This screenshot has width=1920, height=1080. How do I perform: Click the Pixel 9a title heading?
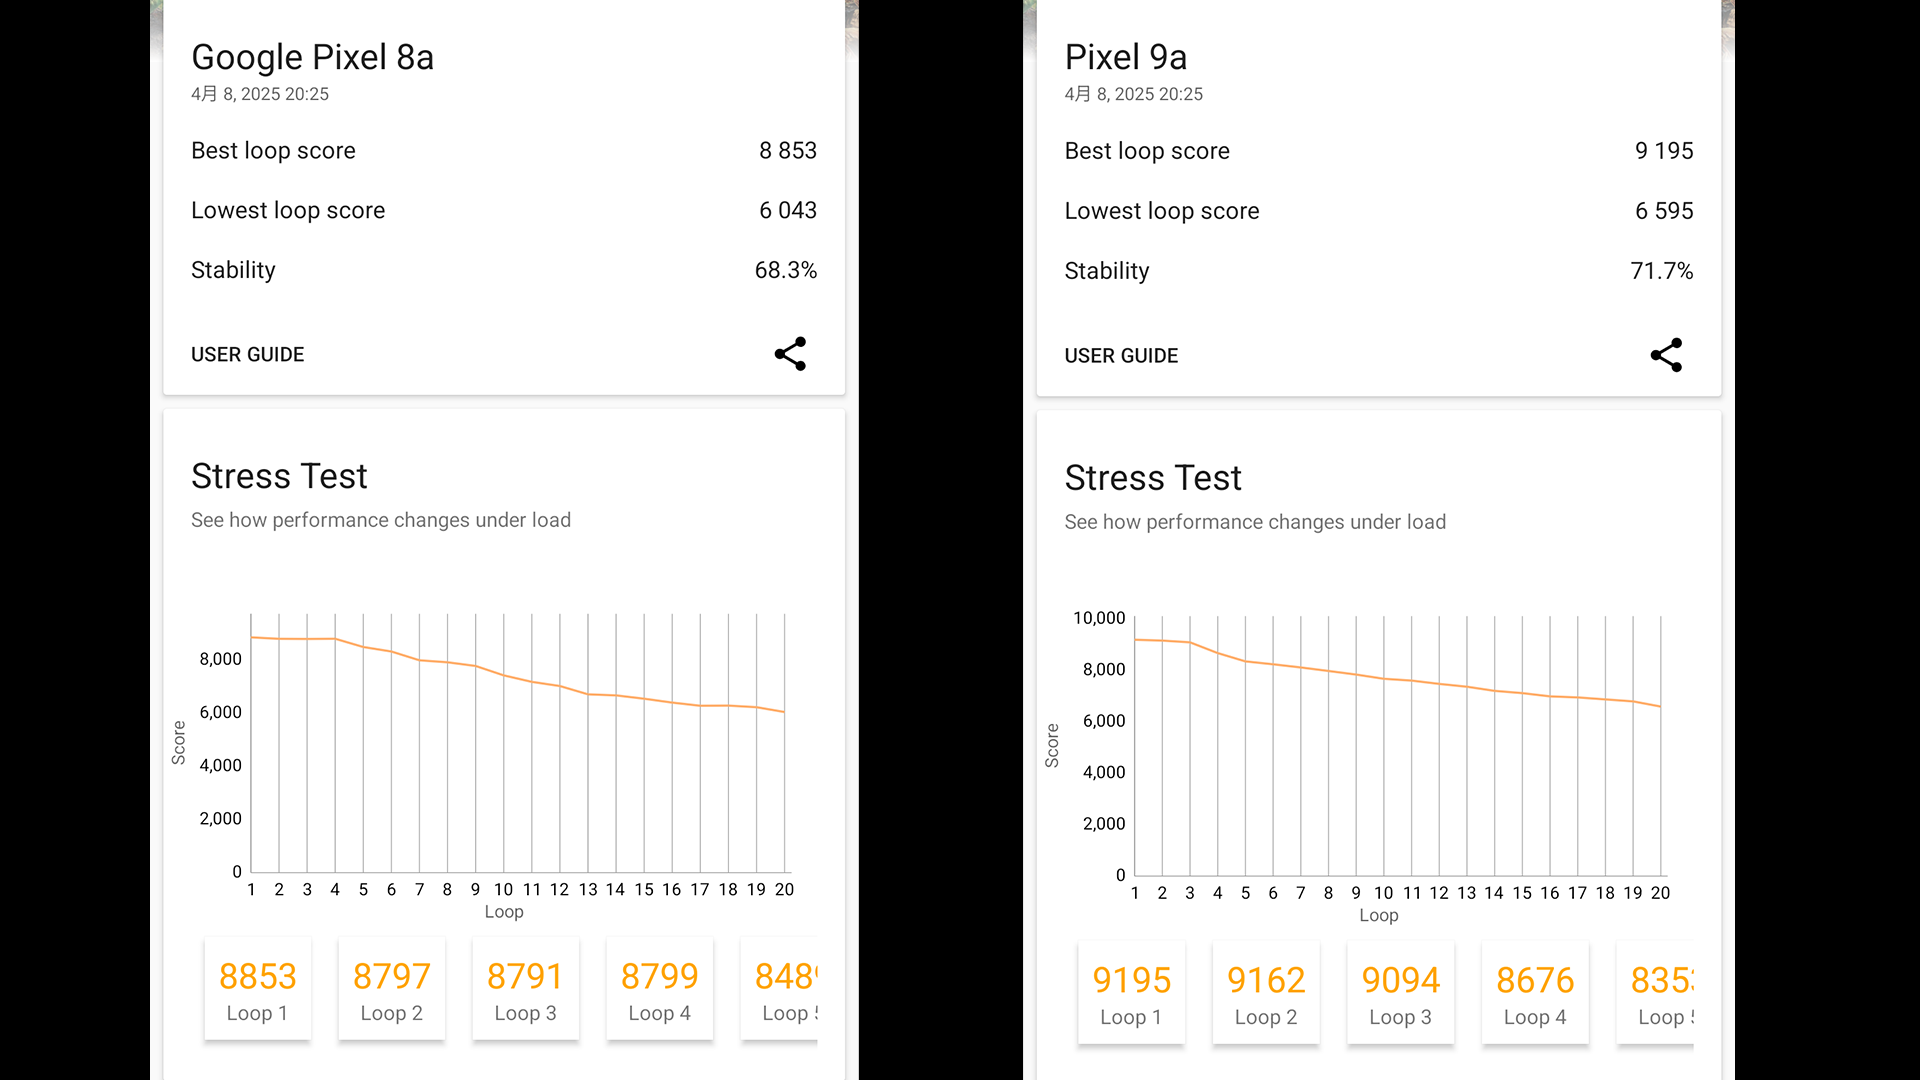(1125, 57)
